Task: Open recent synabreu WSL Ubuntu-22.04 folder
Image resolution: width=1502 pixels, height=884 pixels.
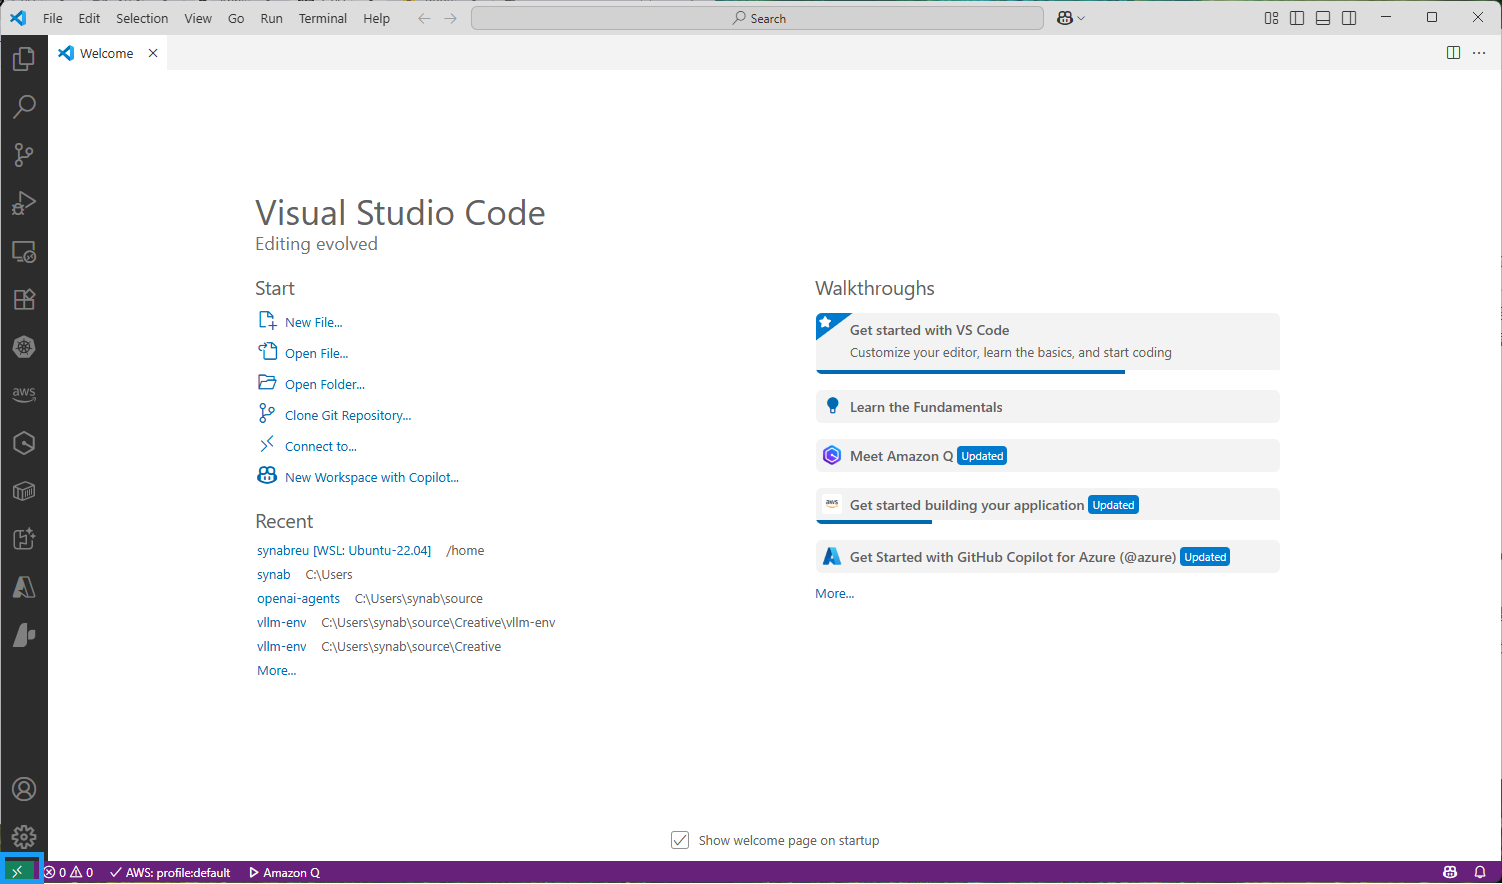Action: coord(344,551)
